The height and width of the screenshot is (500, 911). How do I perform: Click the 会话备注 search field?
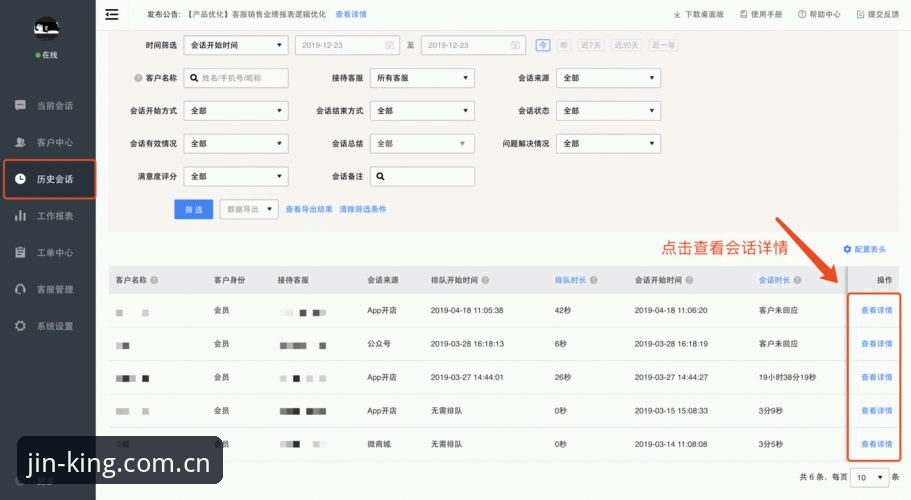[x=422, y=177]
